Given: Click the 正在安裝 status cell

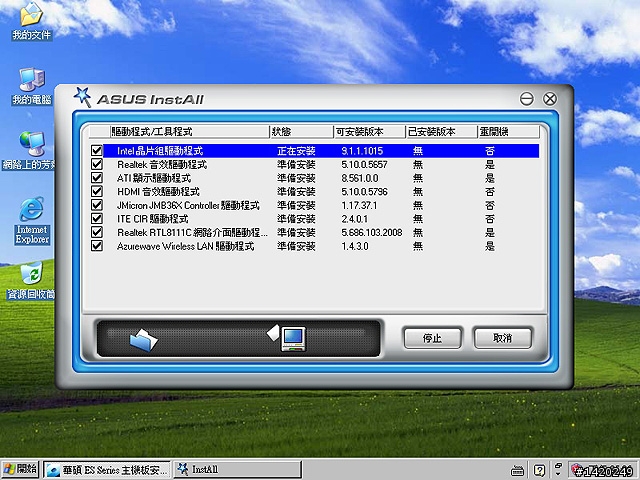Looking at the screenshot, I should [x=296, y=151].
